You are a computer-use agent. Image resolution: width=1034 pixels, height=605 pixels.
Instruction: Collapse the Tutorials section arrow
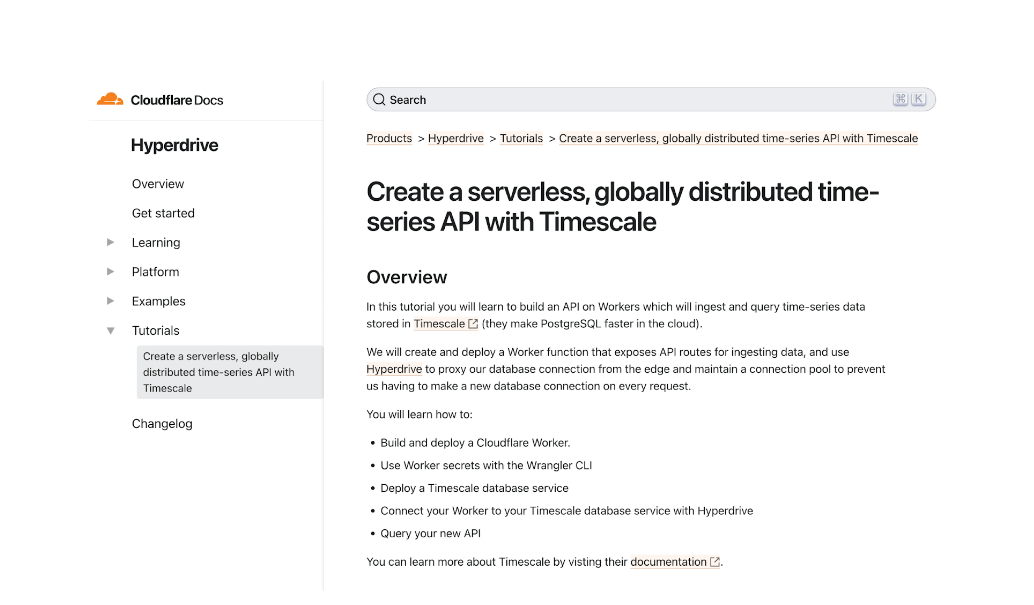pos(110,331)
